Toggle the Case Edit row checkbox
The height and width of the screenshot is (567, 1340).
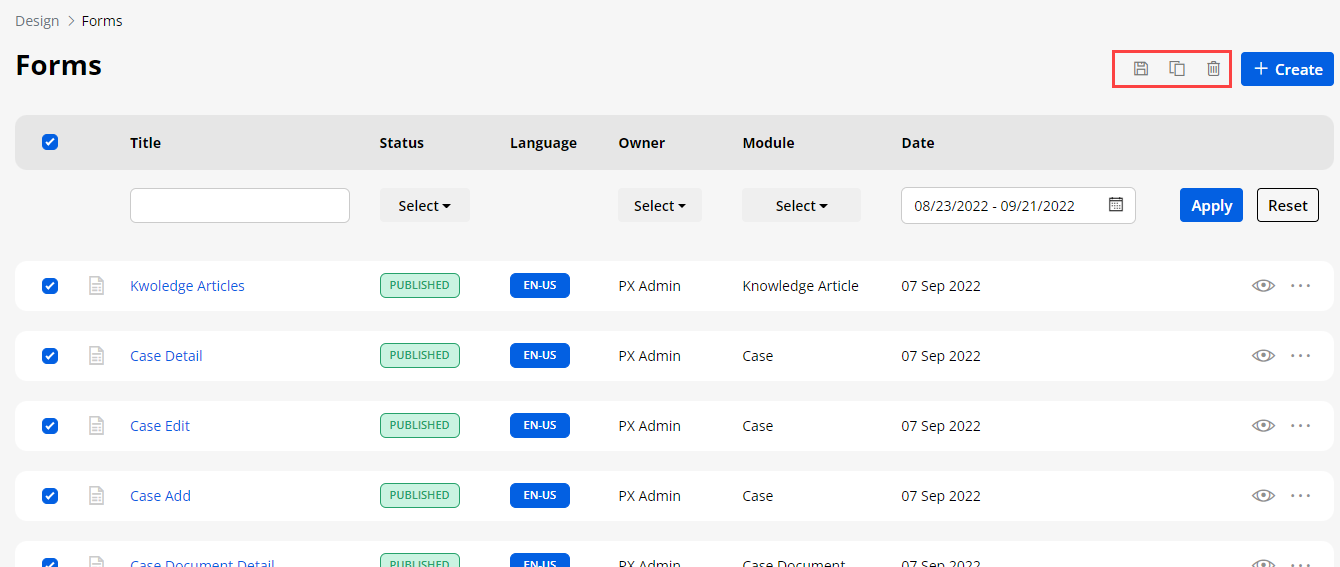tap(50, 426)
